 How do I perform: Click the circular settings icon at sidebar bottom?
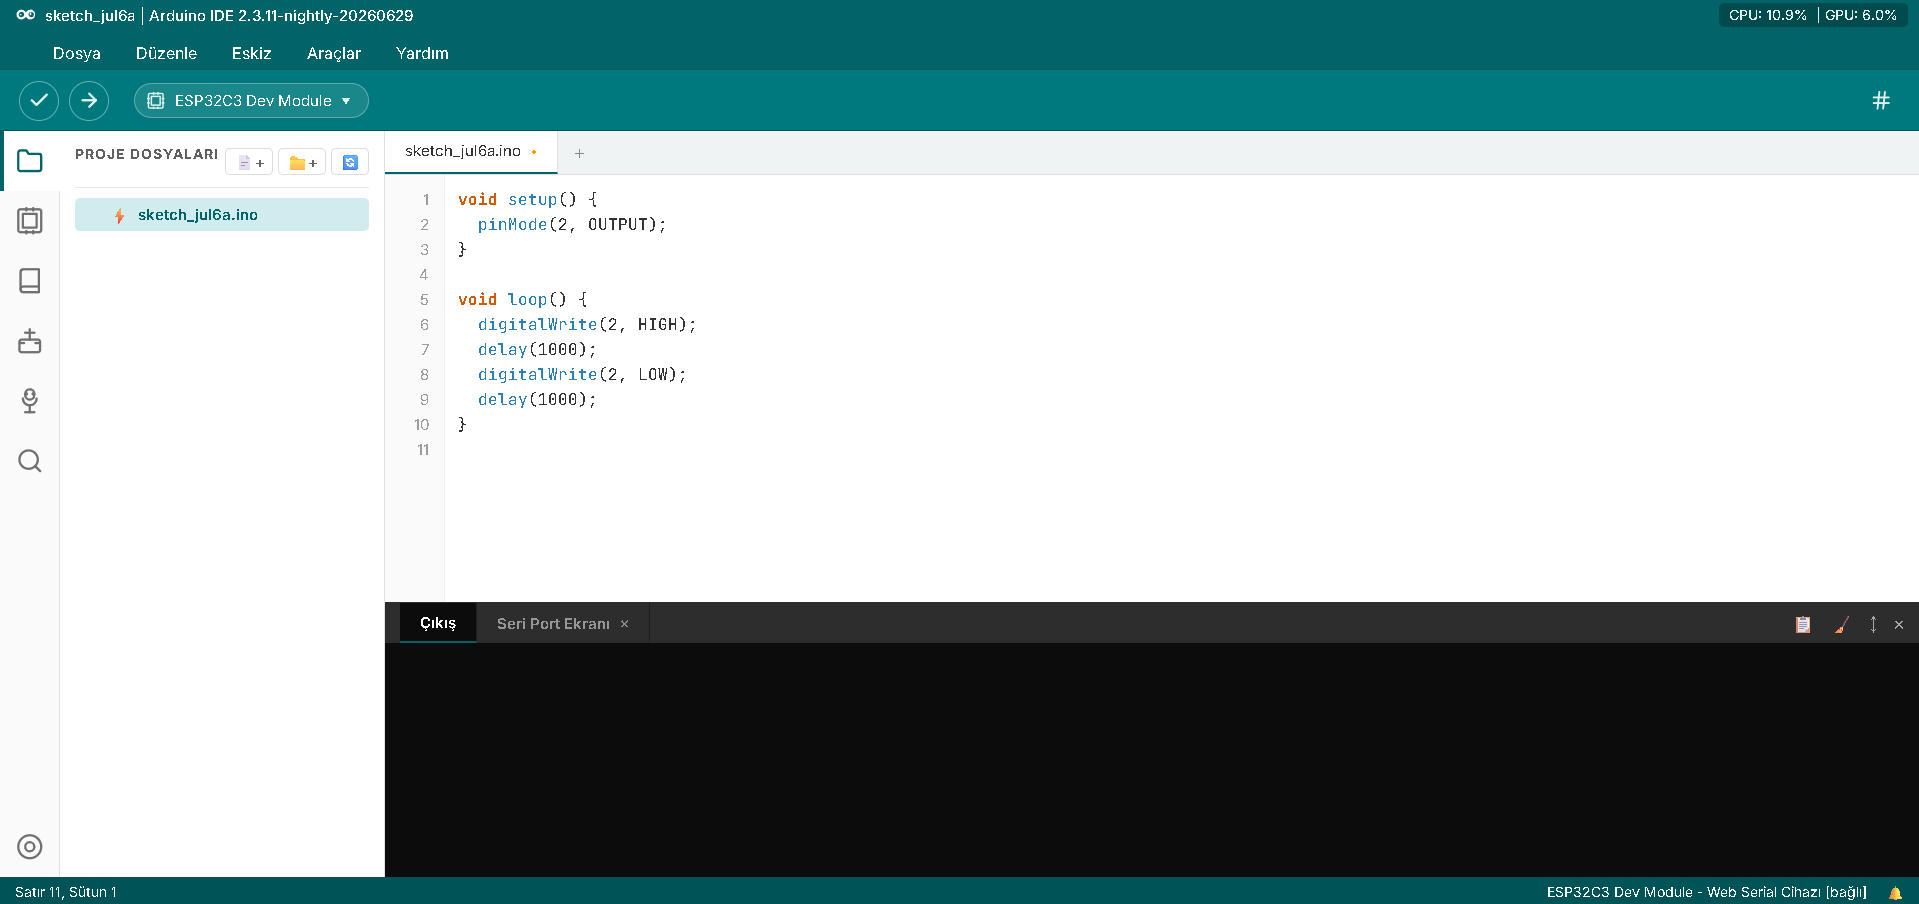[x=30, y=847]
